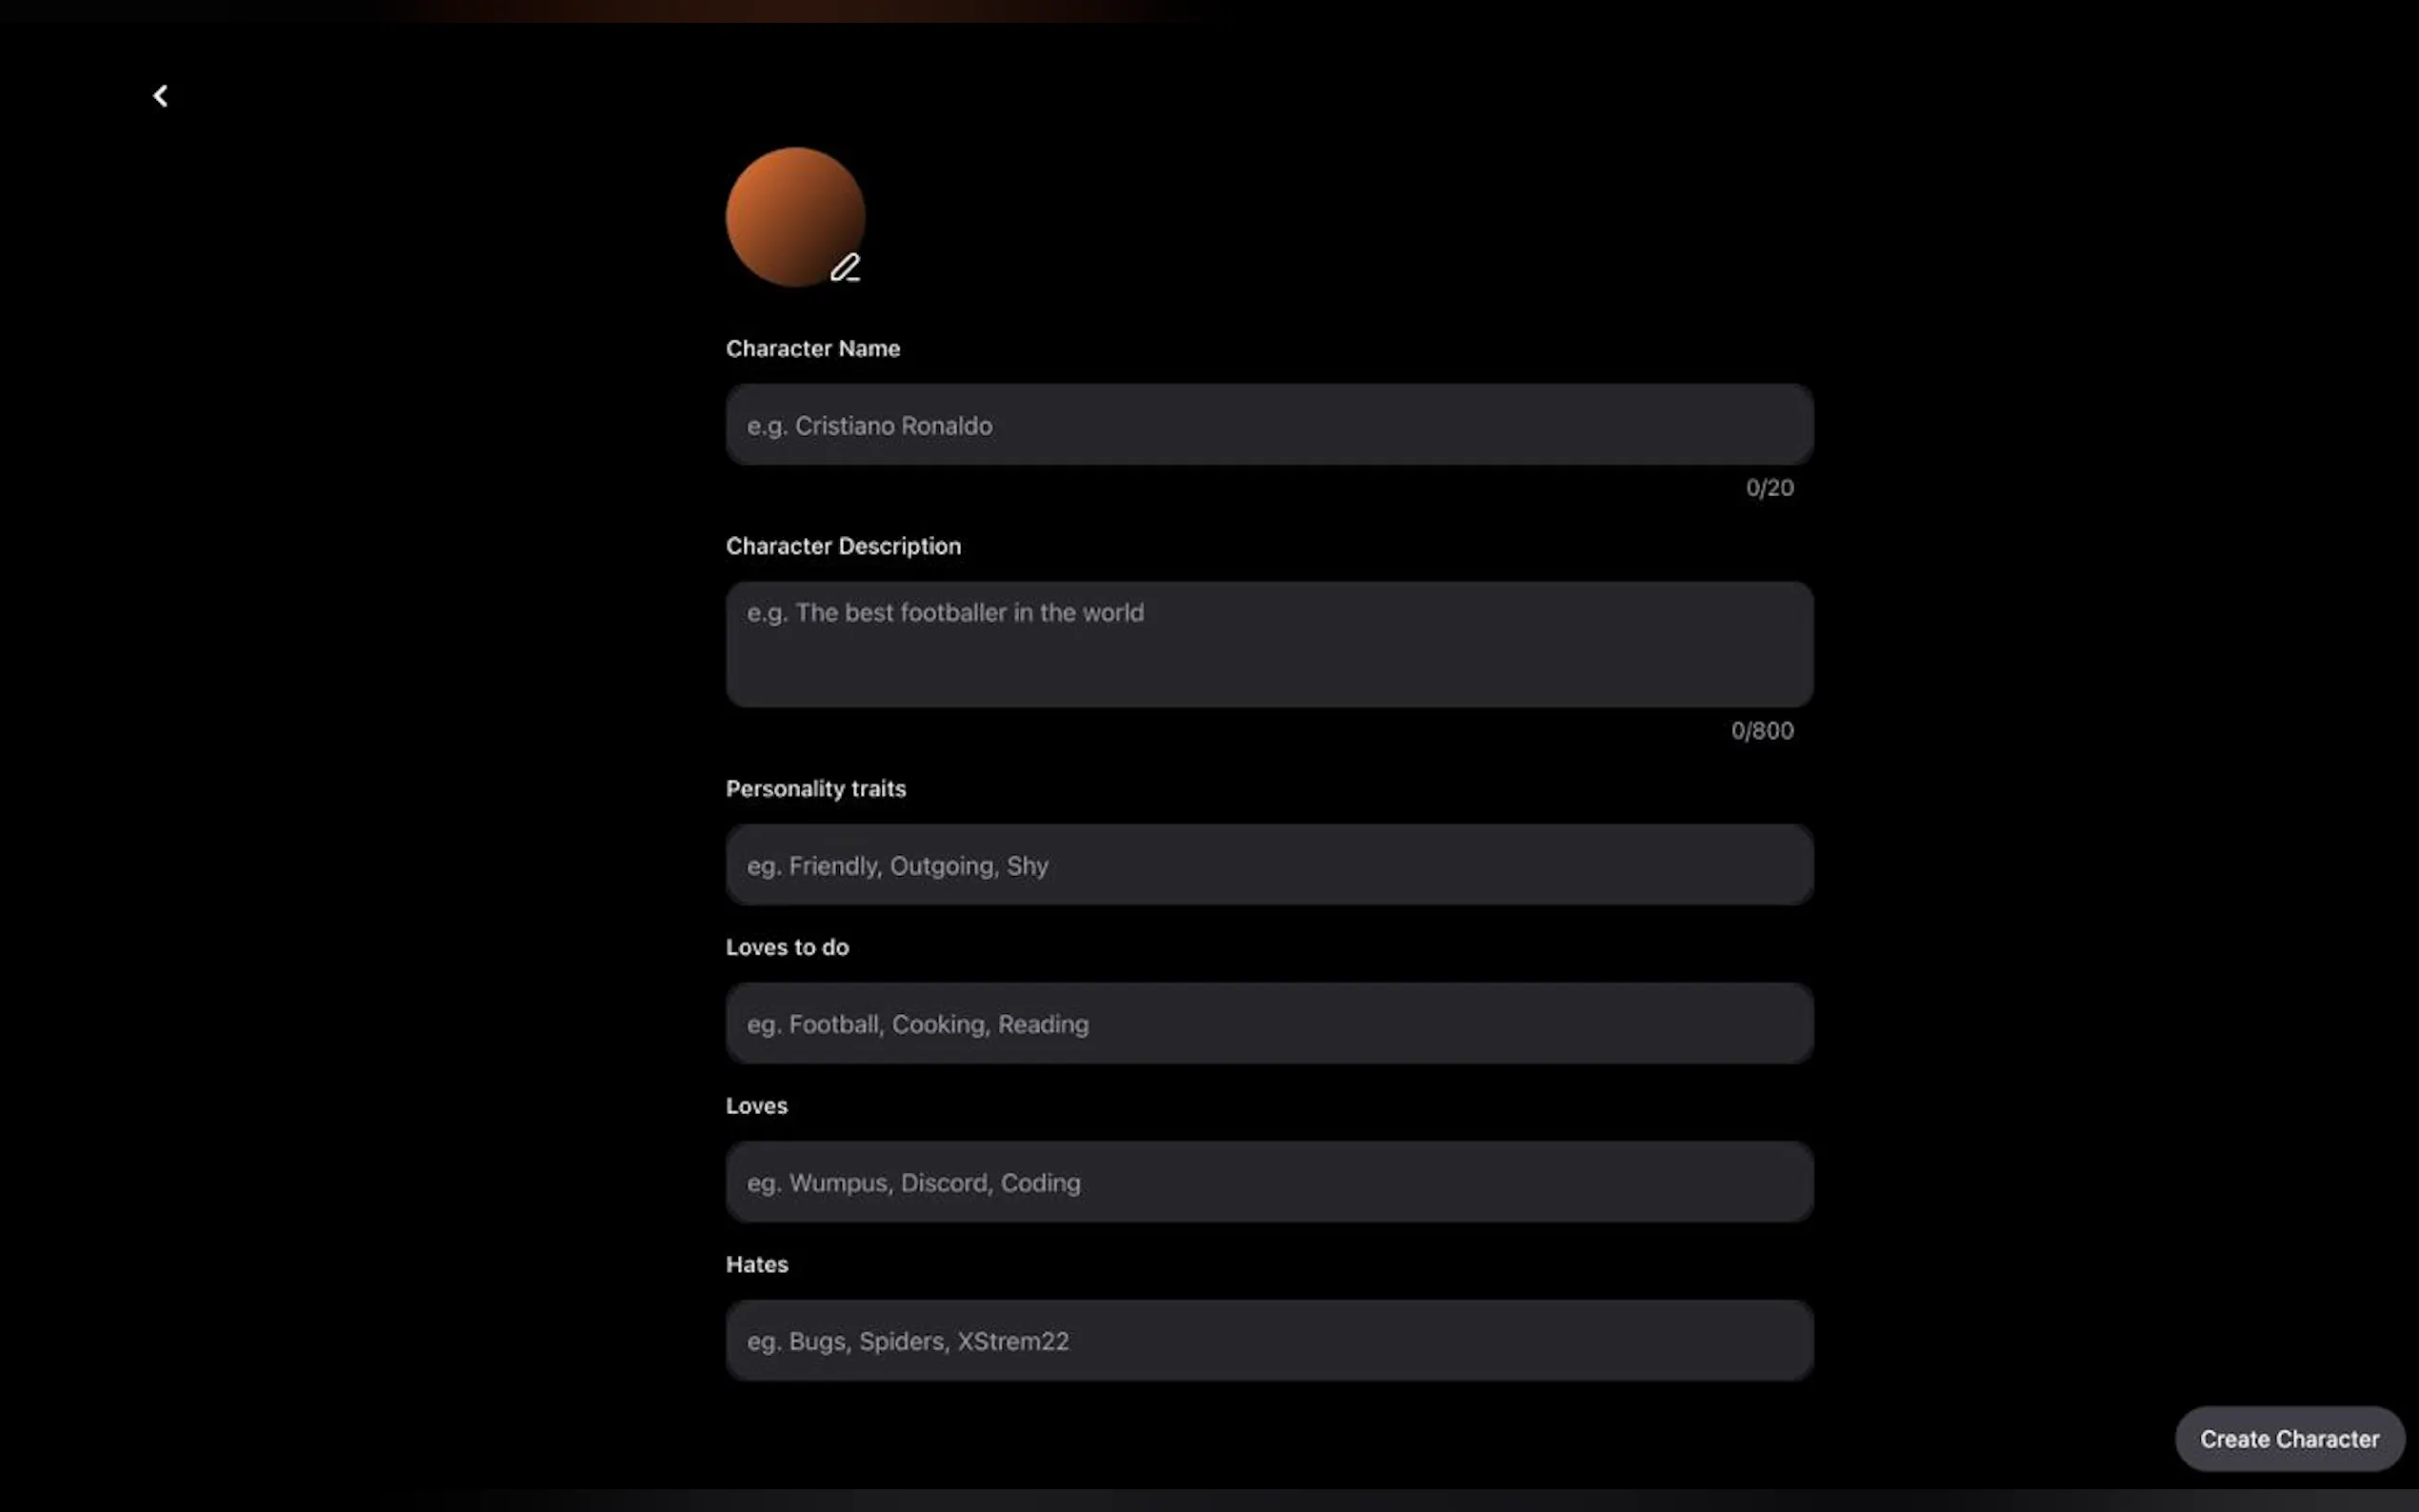The height and width of the screenshot is (1512, 2419).
Task: Click the 'Character Description' label
Action: click(842, 546)
